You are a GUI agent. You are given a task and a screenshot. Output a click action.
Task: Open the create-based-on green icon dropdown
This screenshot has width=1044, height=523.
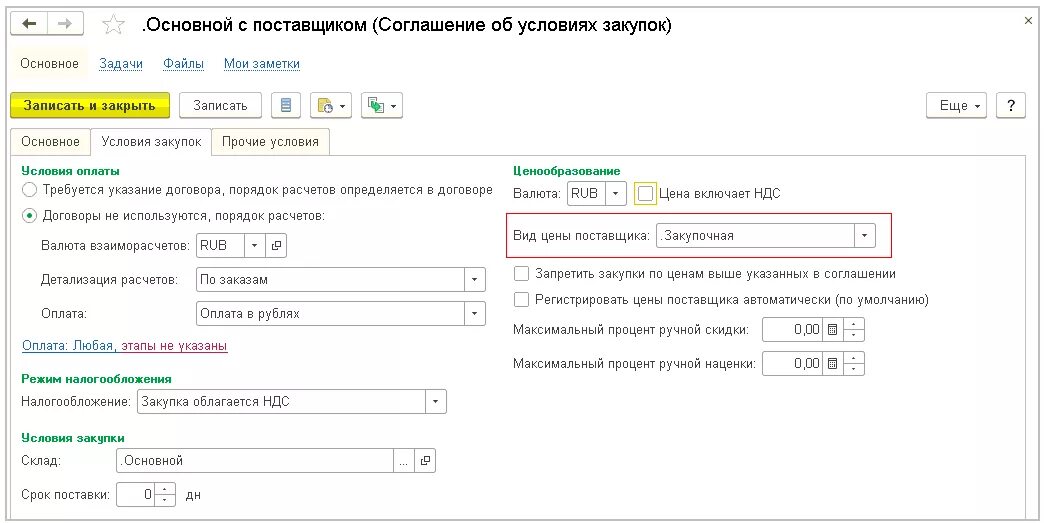(x=382, y=105)
